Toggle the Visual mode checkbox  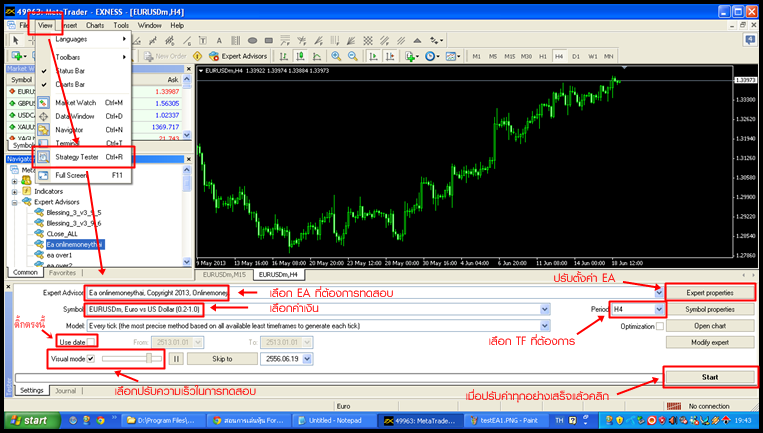[91, 359]
